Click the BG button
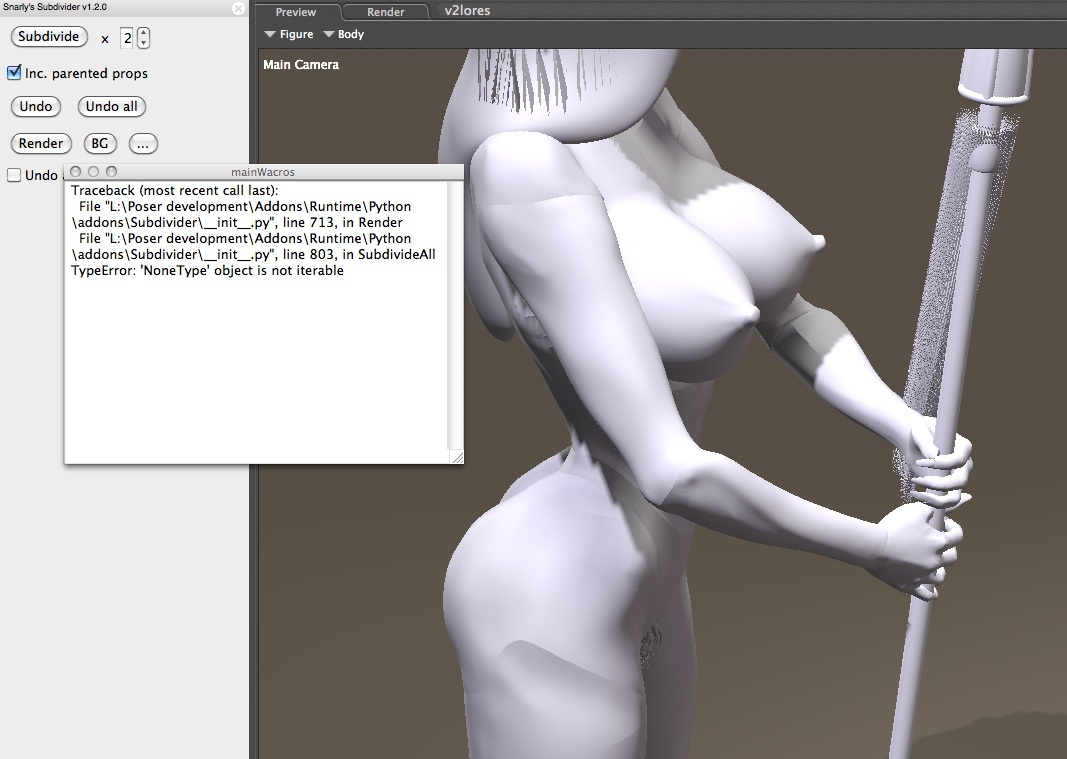Screen dimensions: 1067x759 (100, 144)
